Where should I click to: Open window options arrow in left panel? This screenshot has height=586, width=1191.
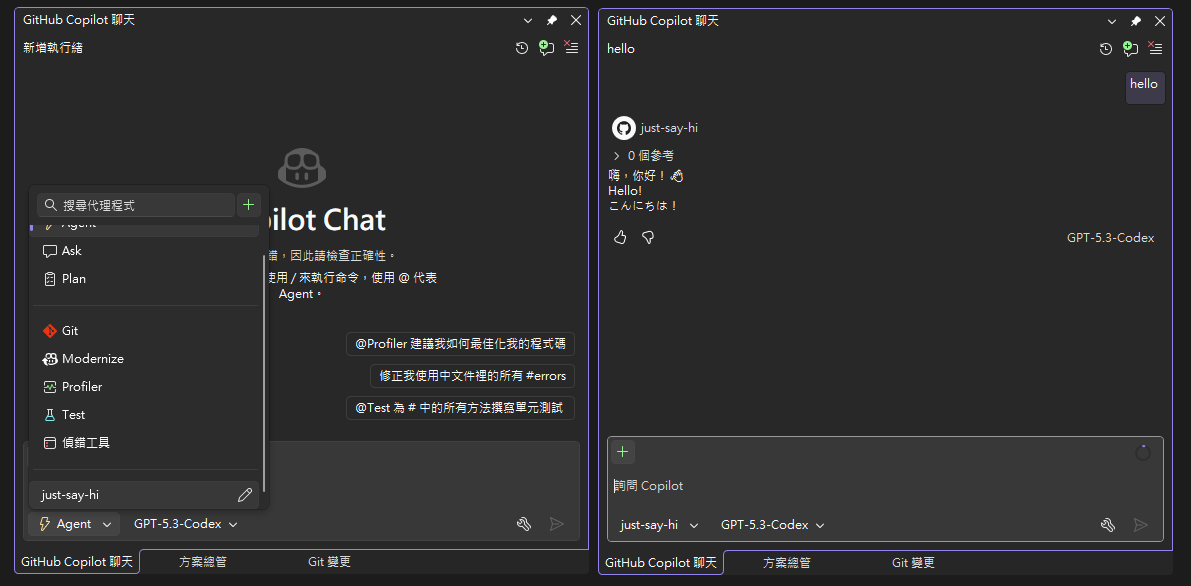point(529,21)
